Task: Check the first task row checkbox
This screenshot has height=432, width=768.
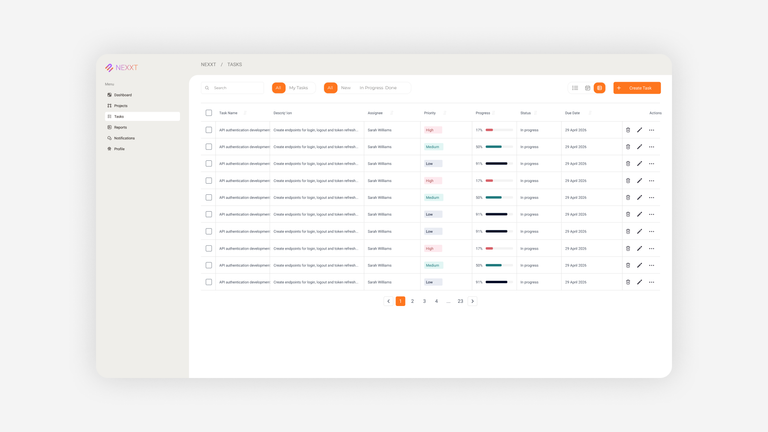Action: tap(209, 130)
